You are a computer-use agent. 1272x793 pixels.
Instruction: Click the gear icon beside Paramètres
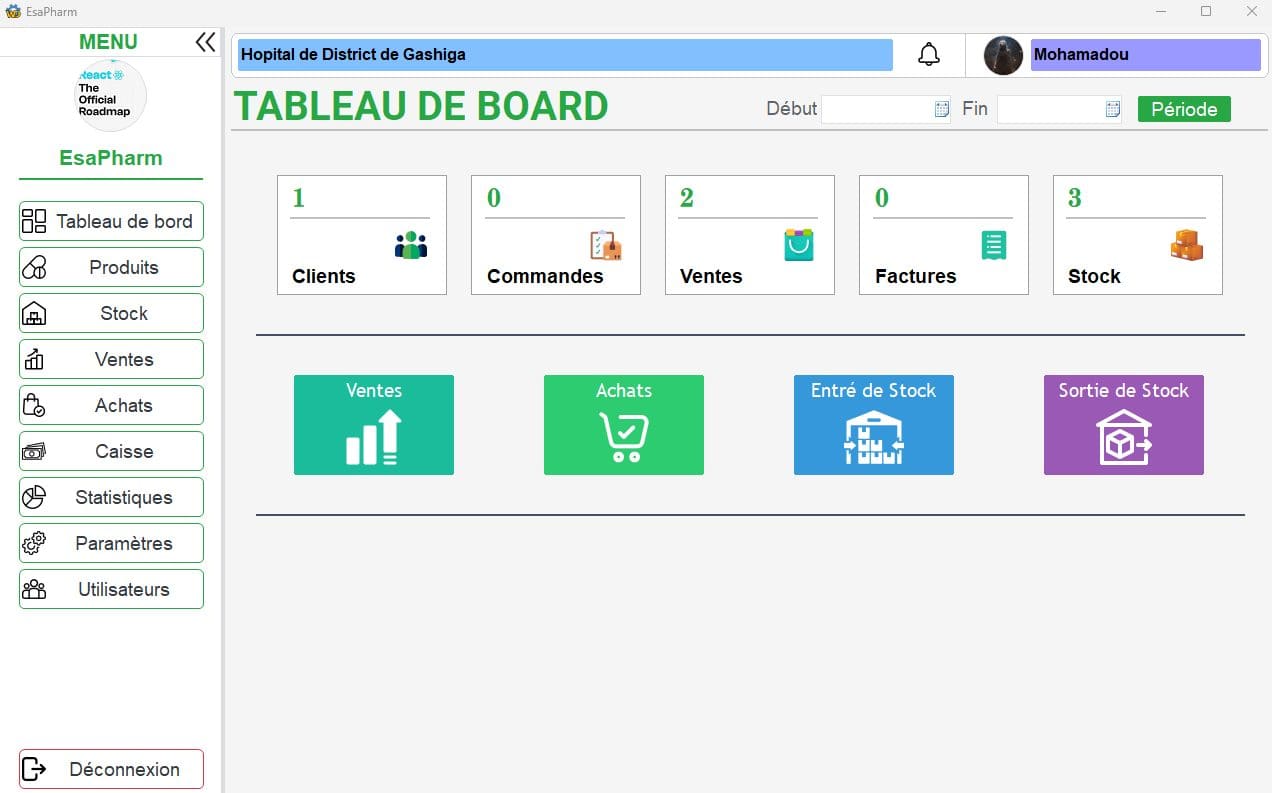[x=34, y=543]
